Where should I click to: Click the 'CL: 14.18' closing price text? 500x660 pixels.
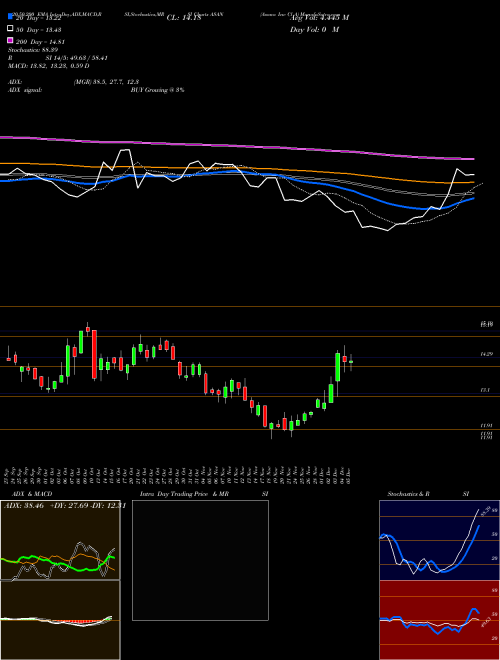[184, 18]
